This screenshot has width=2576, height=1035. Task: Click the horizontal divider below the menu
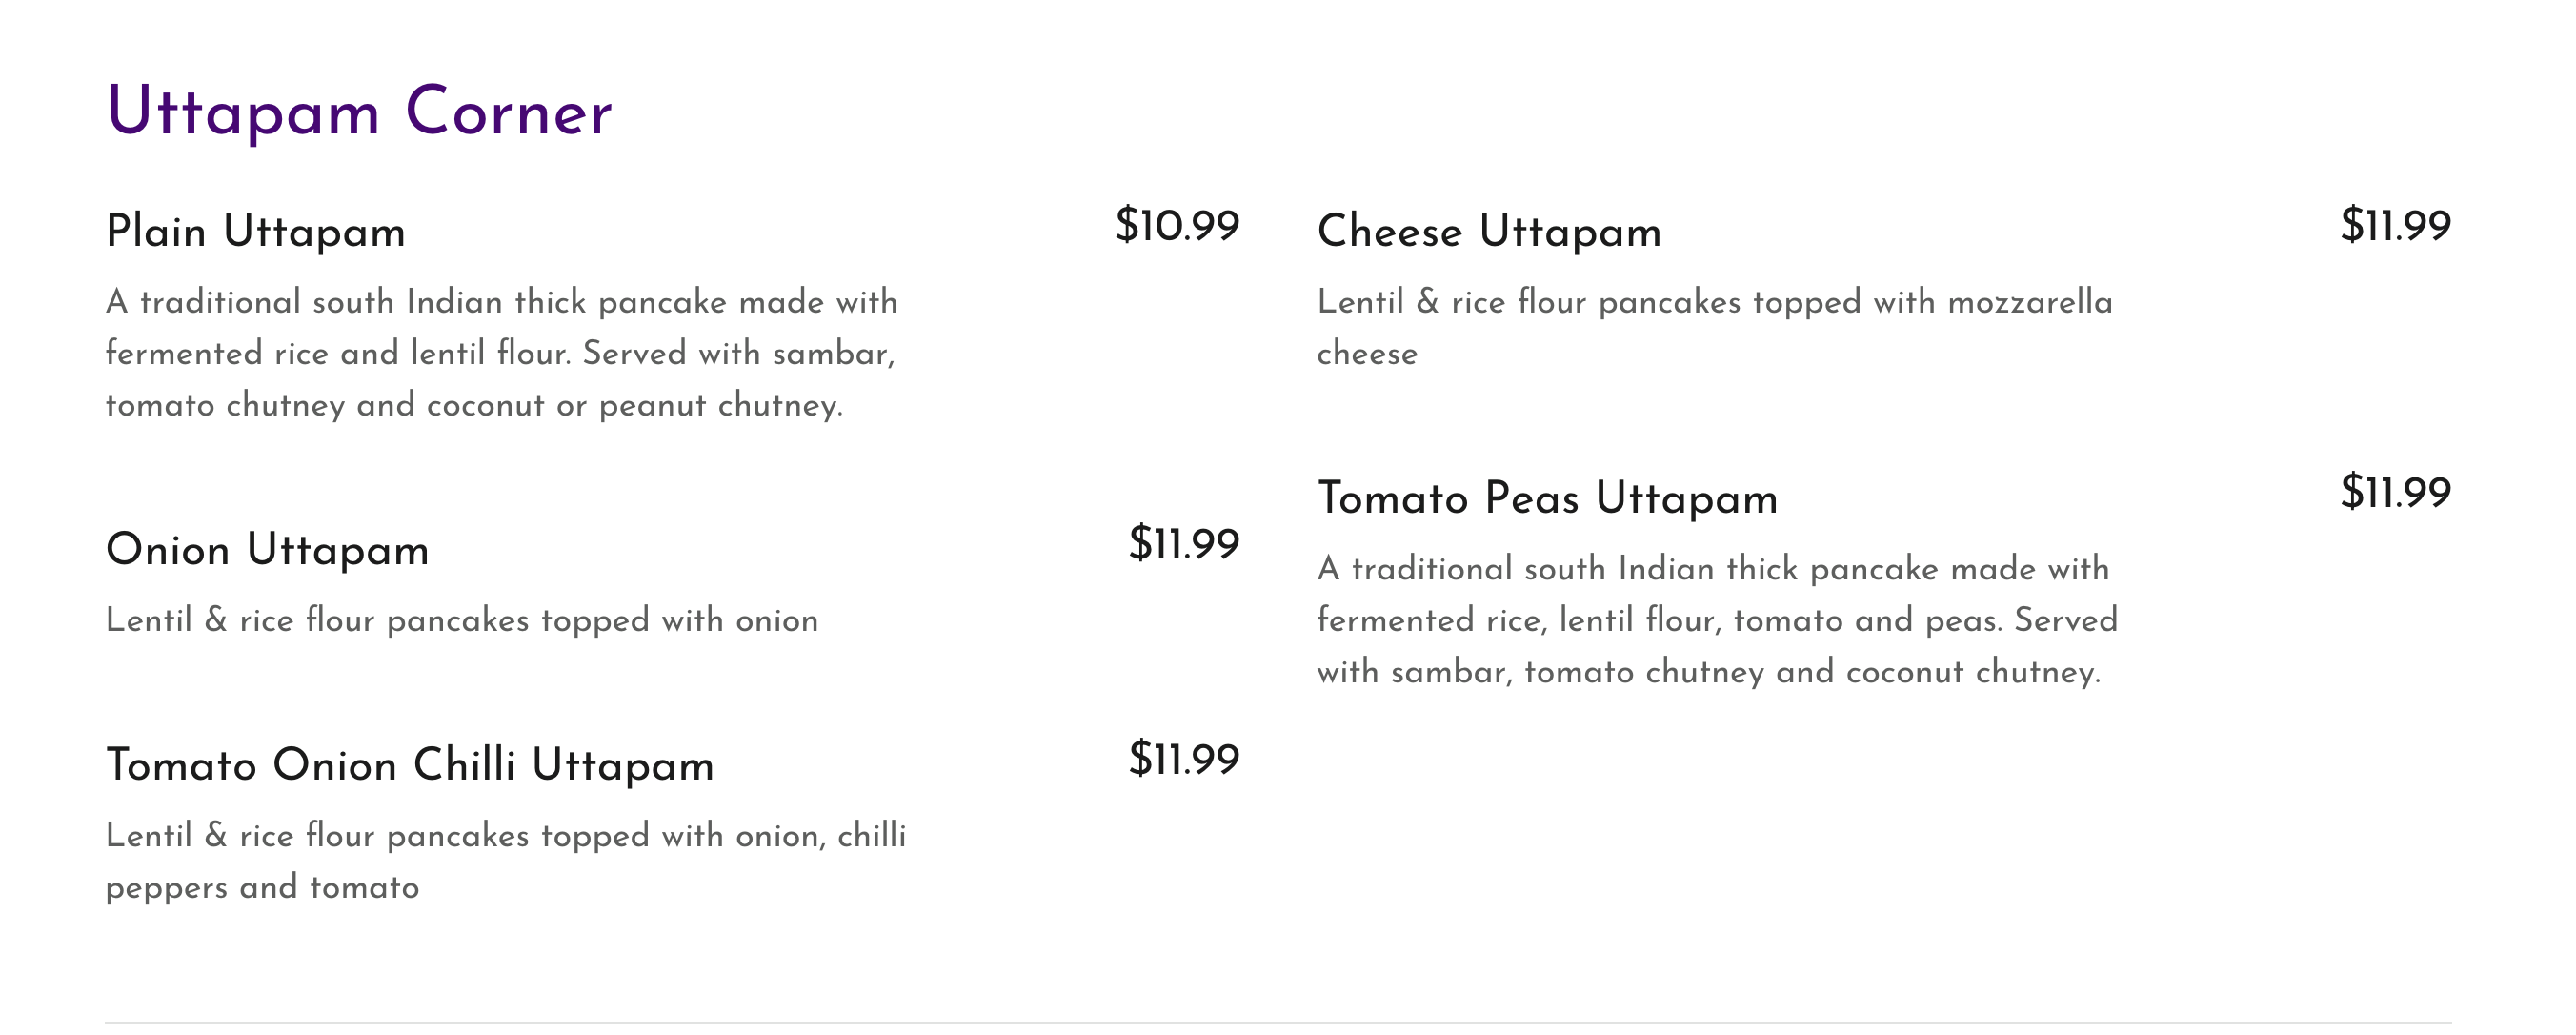pos(1278,1022)
